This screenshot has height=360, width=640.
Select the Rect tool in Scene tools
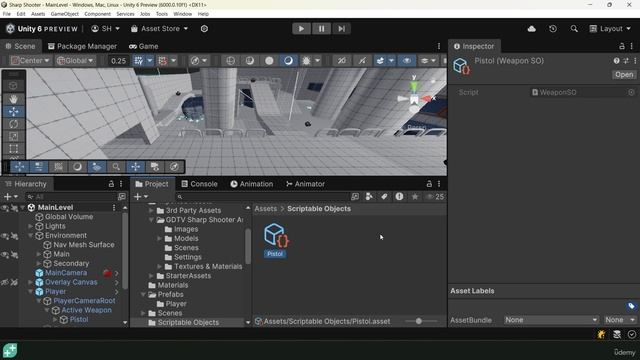13,149
